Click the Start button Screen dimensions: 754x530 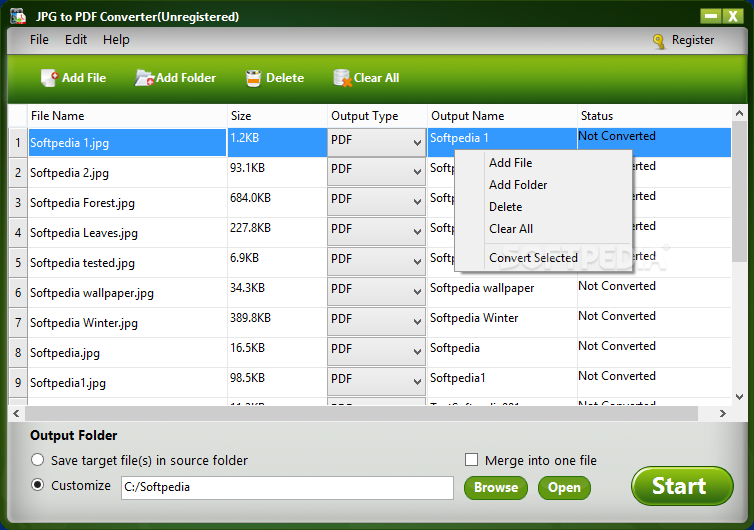point(682,486)
